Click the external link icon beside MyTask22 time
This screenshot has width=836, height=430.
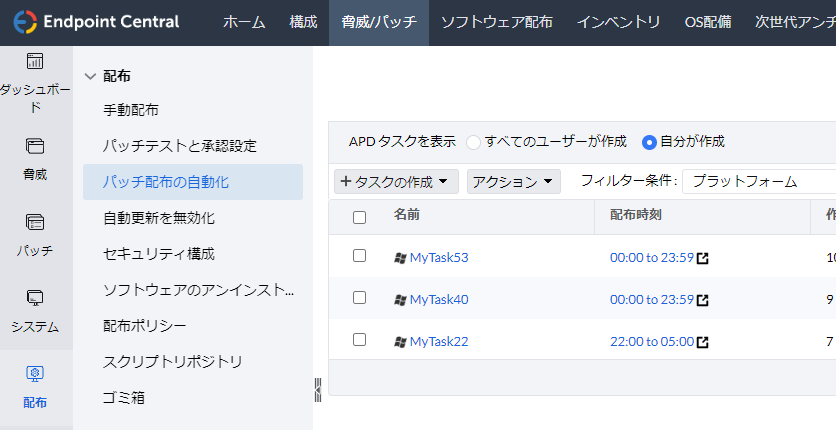703,342
